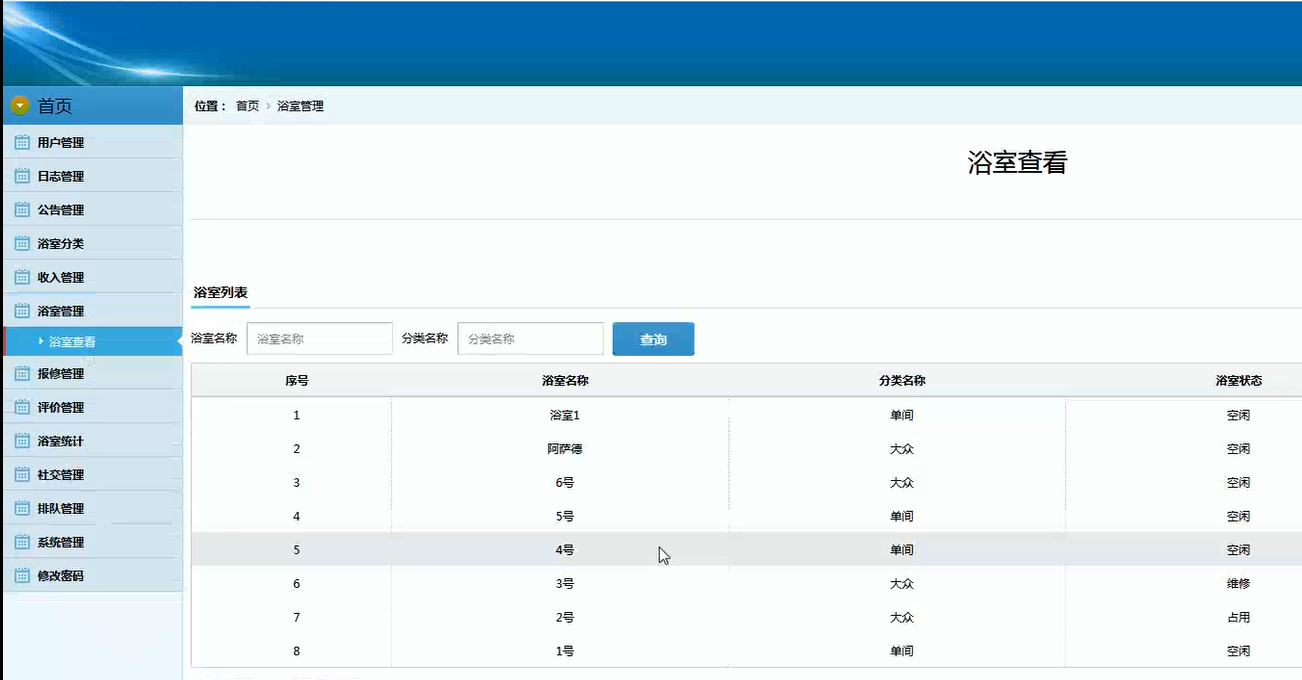Click 空闲 status in the 4号 row
The height and width of the screenshot is (680, 1302).
(1238, 550)
